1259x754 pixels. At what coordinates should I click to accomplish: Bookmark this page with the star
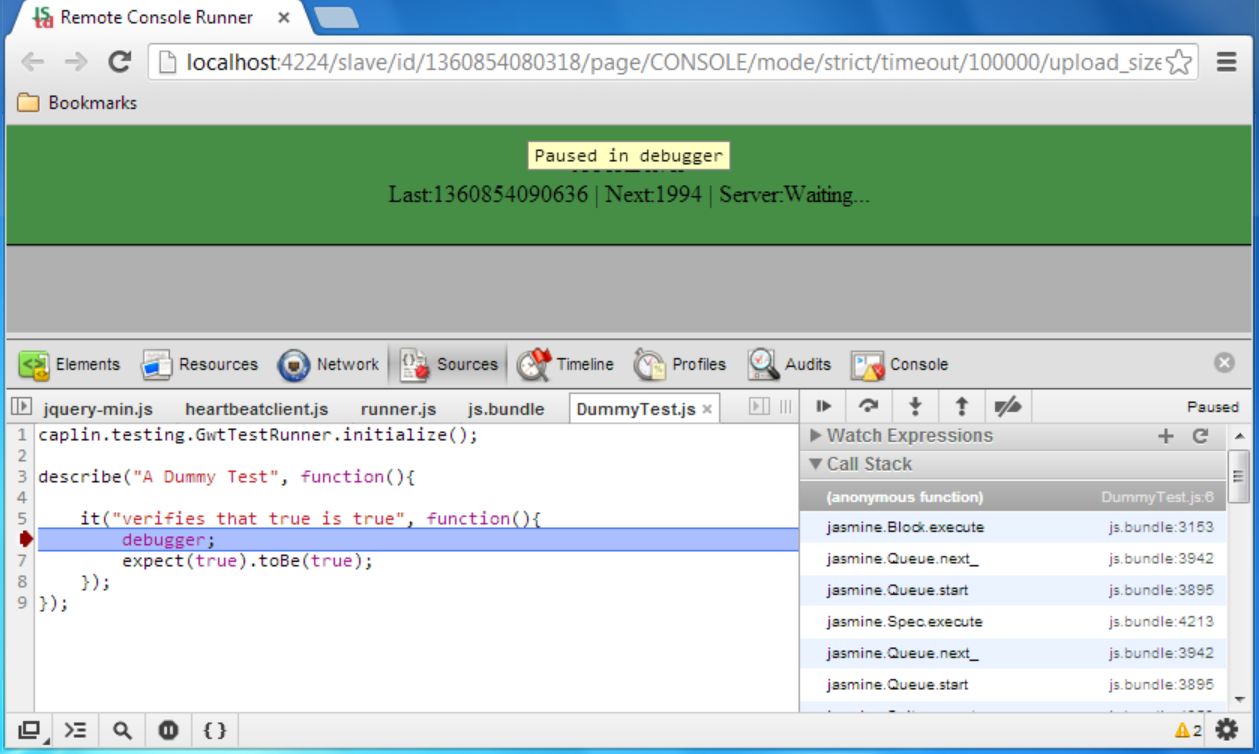[1179, 62]
